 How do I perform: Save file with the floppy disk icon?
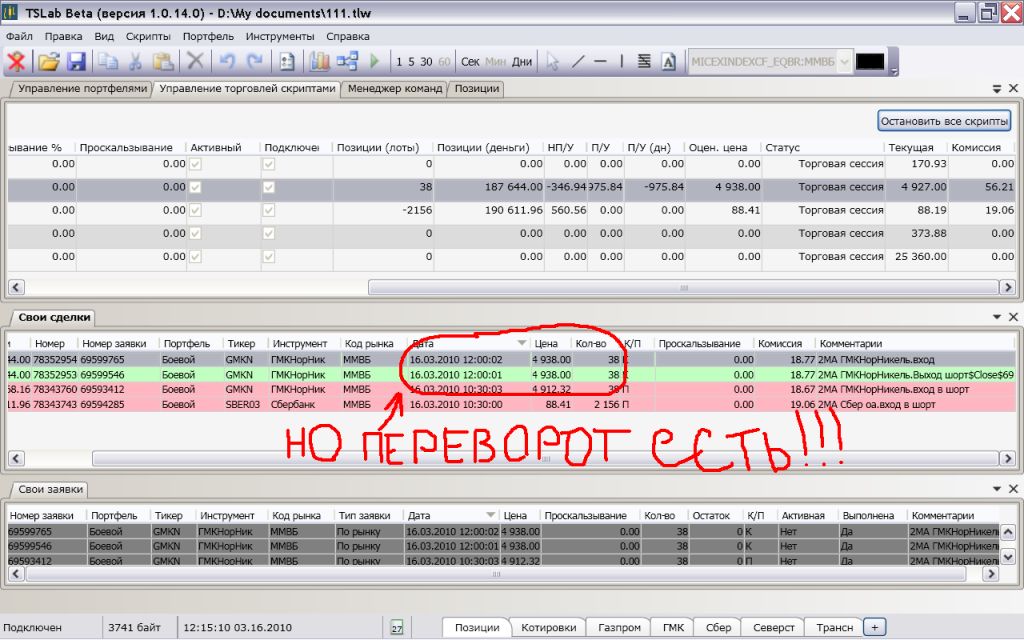[76, 62]
